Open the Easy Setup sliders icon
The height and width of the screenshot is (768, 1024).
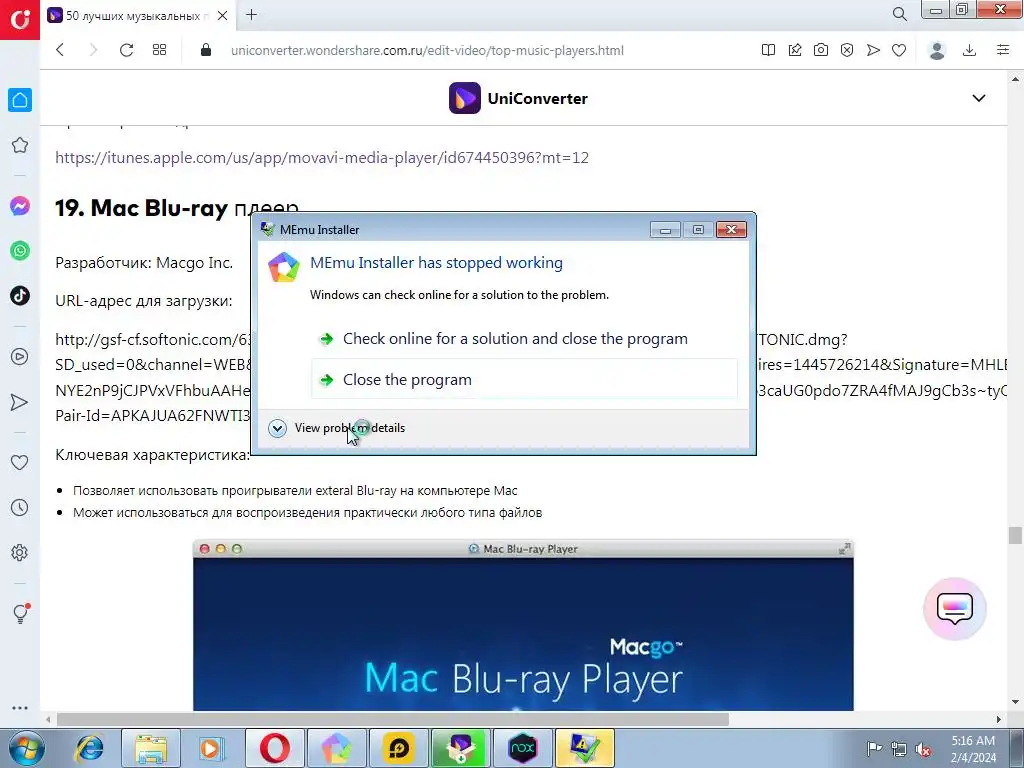(x=1003, y=50)
